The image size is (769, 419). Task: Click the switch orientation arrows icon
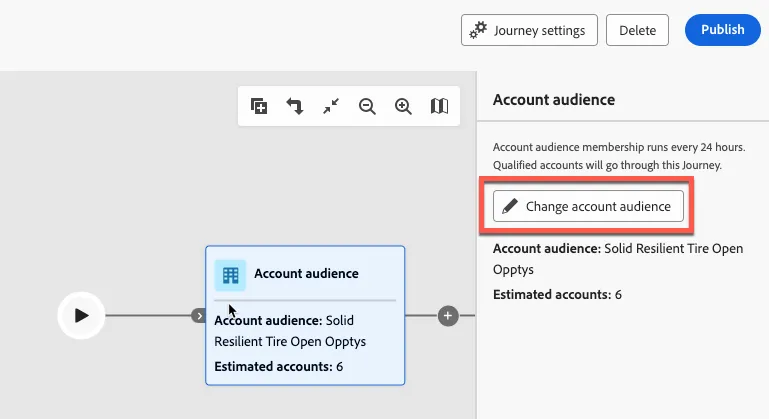[x=295, y=106]
